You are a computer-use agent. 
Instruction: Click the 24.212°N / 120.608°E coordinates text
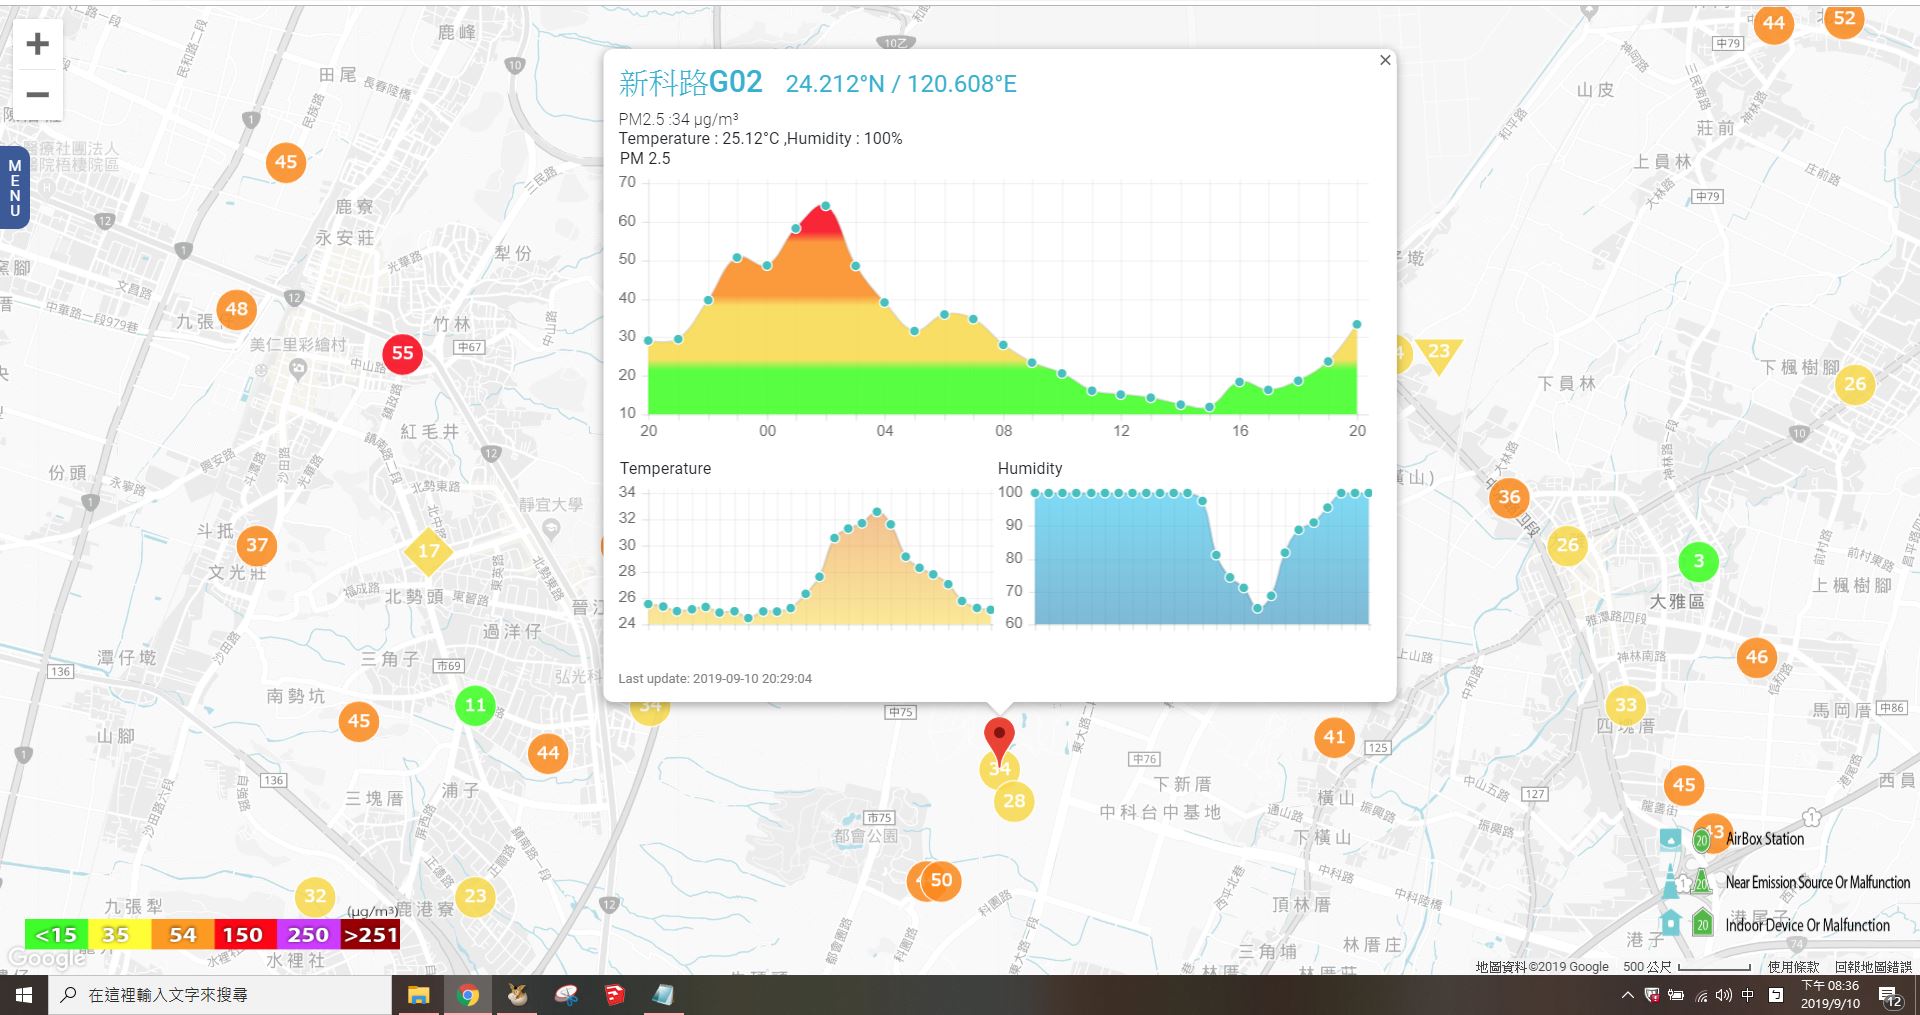(901, 84)
